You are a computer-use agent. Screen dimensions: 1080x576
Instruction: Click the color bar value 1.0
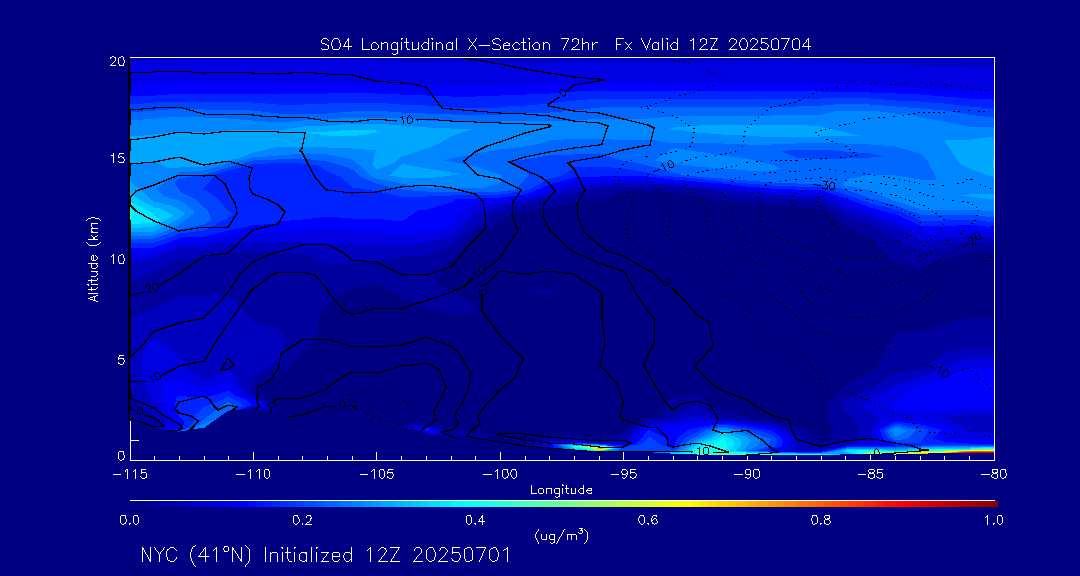tap(994, 520)
